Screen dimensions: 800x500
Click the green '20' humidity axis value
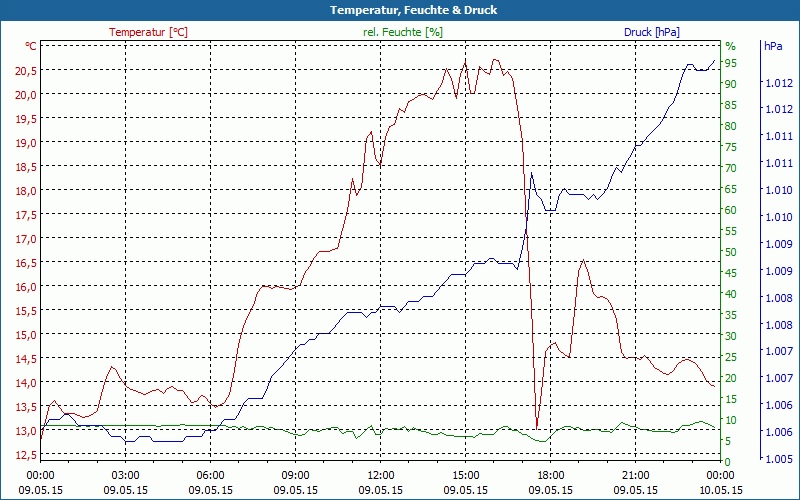(x=731, y=378)
